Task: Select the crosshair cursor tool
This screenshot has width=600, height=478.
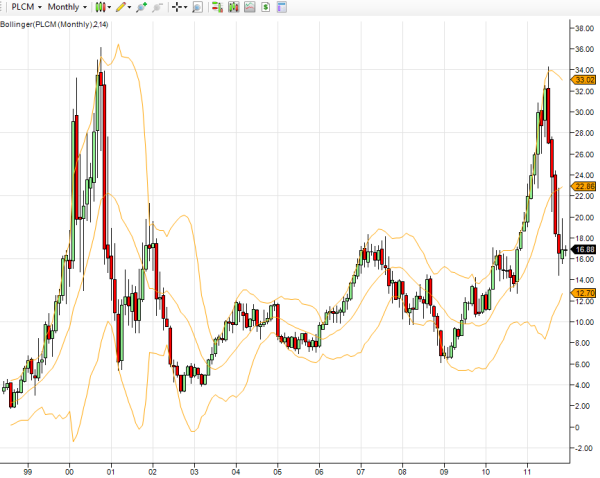Action: pos(177,7)
